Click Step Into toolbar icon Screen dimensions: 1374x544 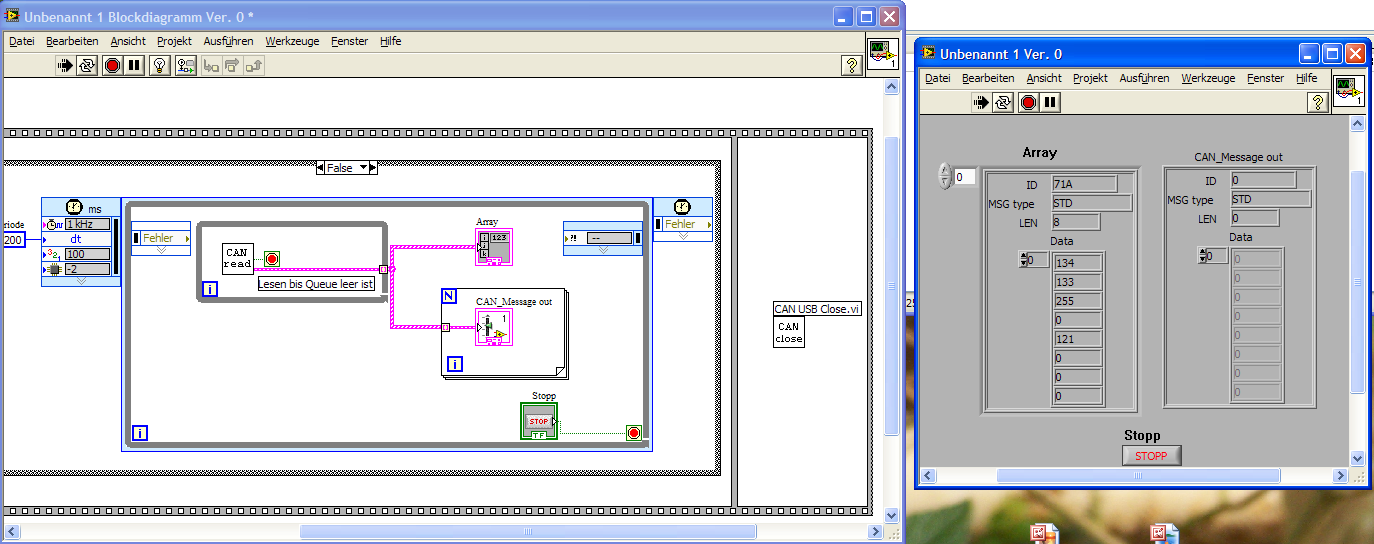[211, 65]
